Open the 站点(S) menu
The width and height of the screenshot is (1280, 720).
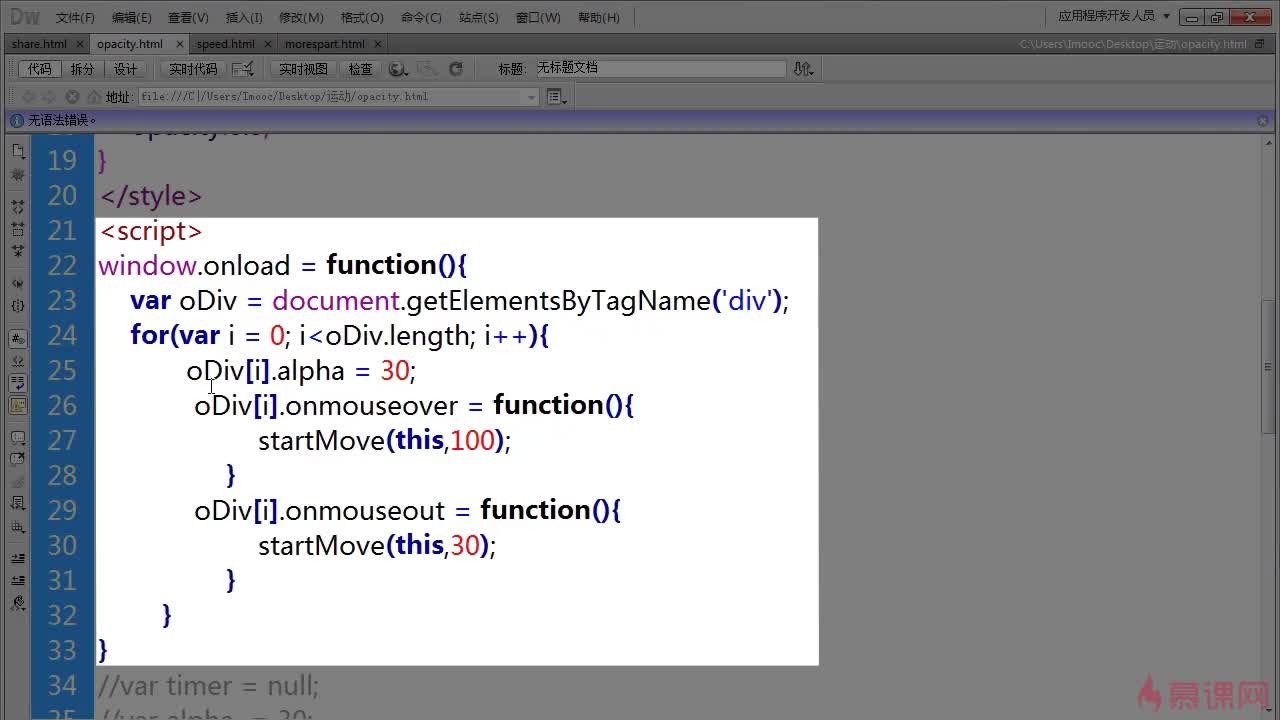pos(478,17)
